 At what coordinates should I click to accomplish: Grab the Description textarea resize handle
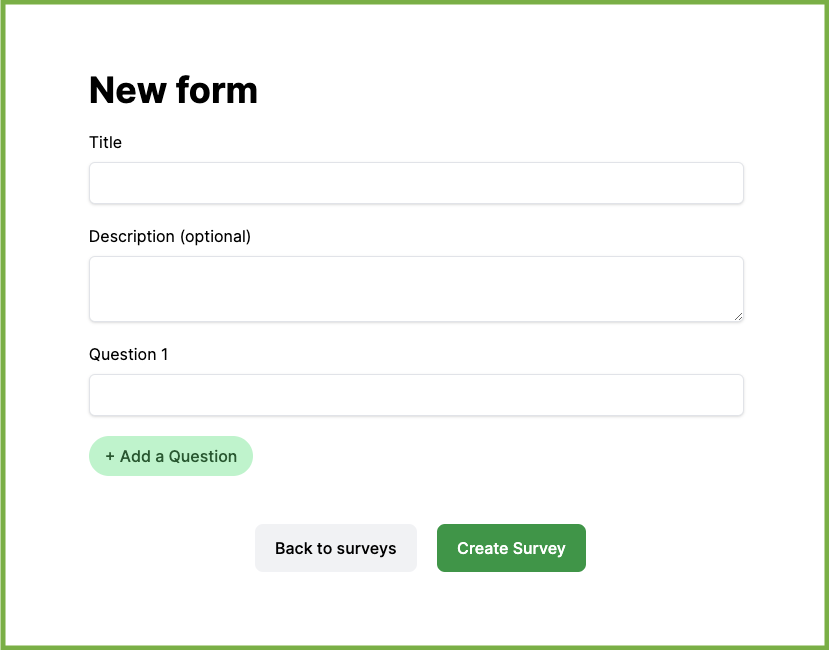tap(738, 316)
